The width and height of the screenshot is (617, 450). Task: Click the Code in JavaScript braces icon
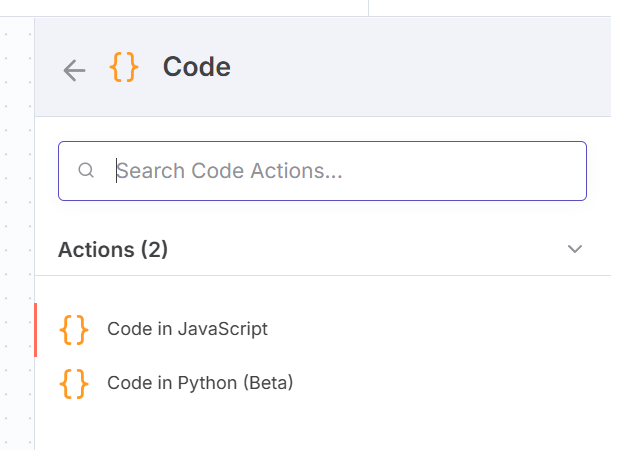pyautogui.click(x=74, y=329)
